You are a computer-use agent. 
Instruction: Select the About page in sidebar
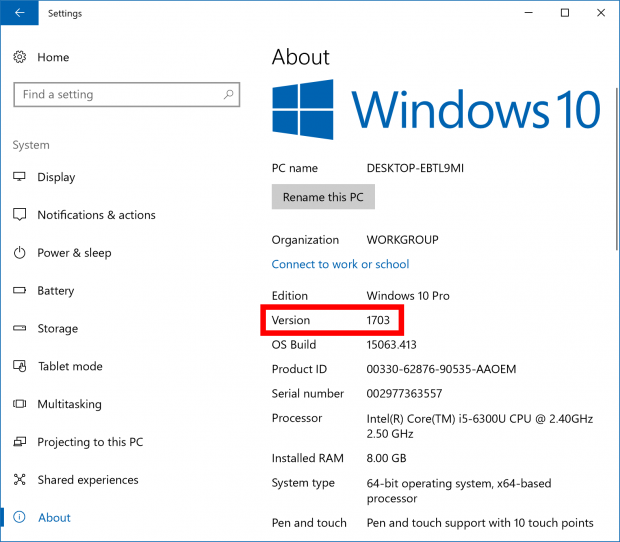point(54,518)
